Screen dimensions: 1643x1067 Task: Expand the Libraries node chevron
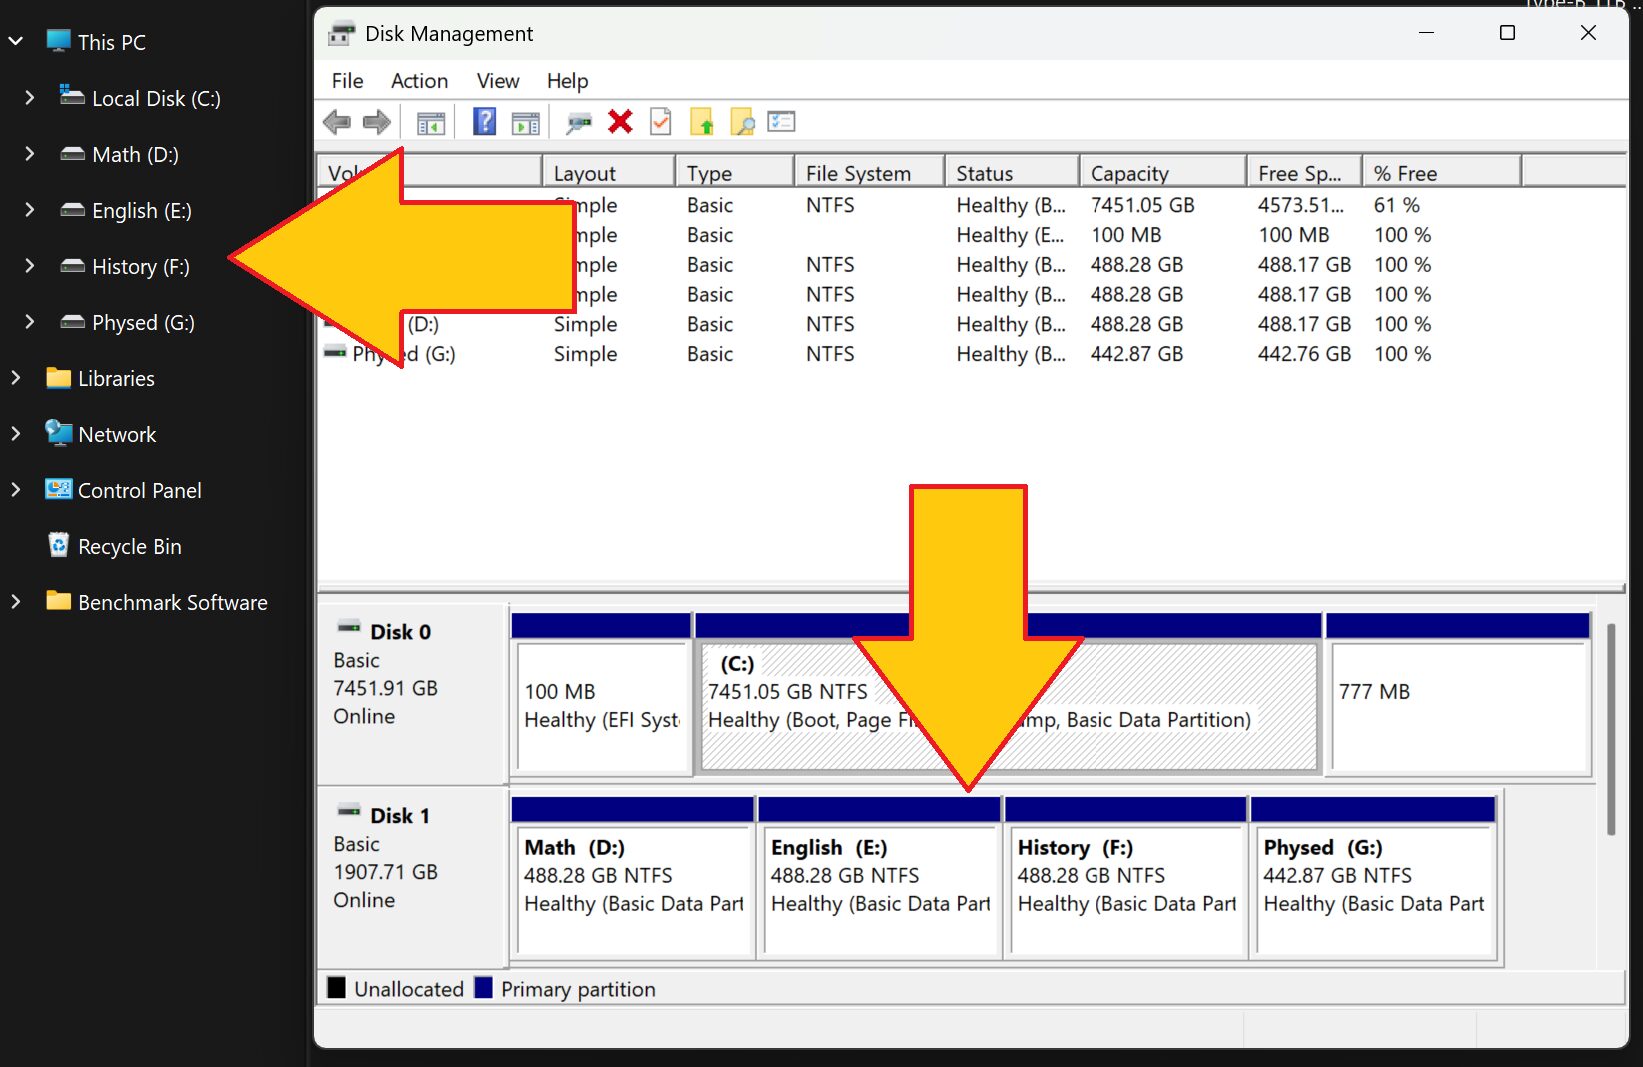[16, 378]
